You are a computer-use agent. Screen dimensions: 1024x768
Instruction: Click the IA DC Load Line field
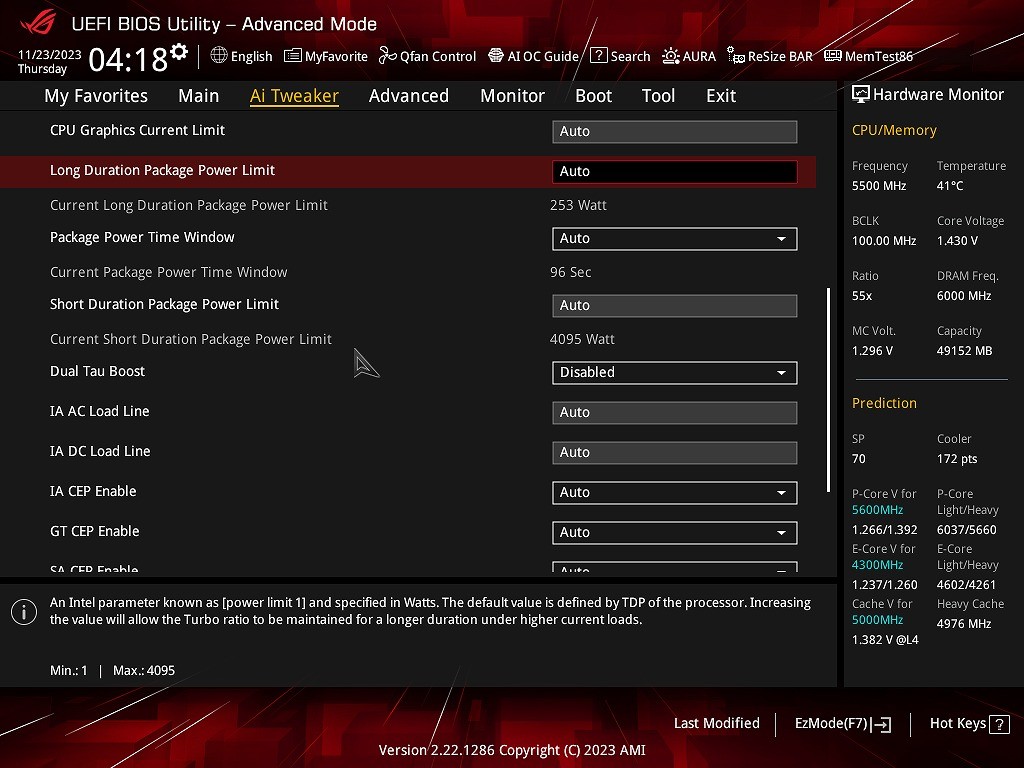tap(675, 453)
